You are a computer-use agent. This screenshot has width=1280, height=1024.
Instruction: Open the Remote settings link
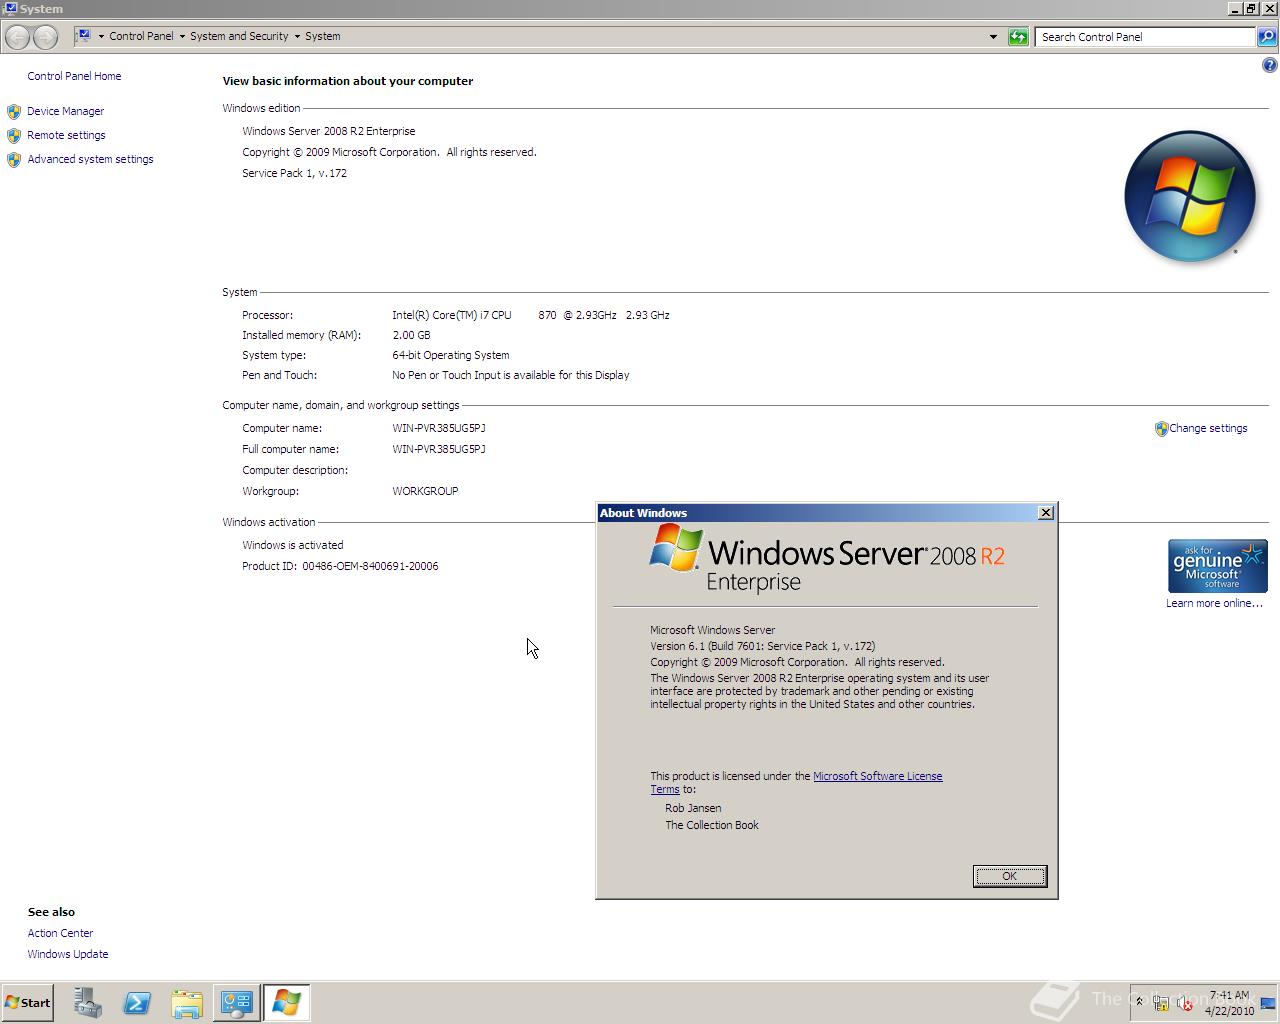point(66,135)
